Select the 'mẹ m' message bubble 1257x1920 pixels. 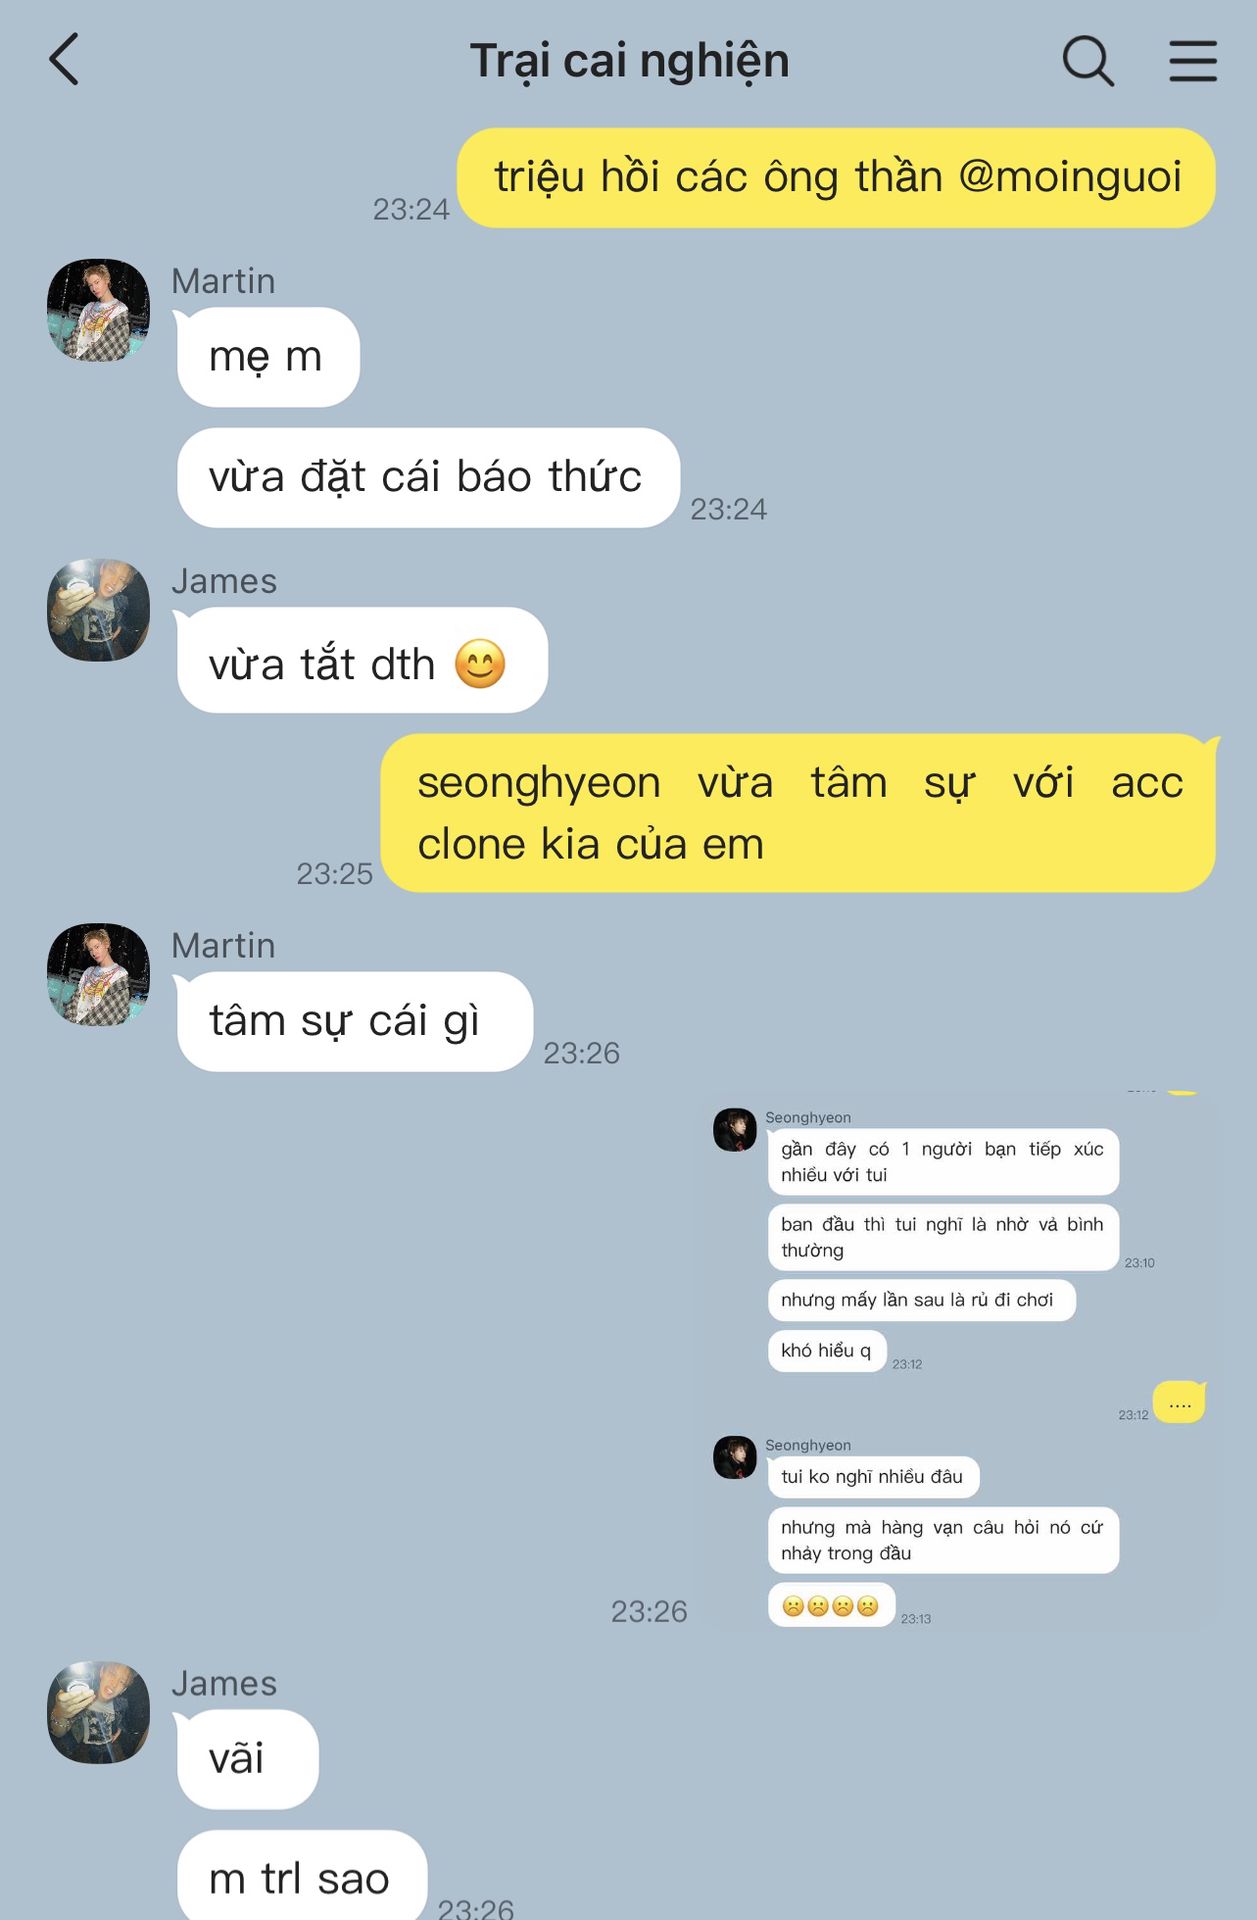pyautogui.click(x=267, y=357)
